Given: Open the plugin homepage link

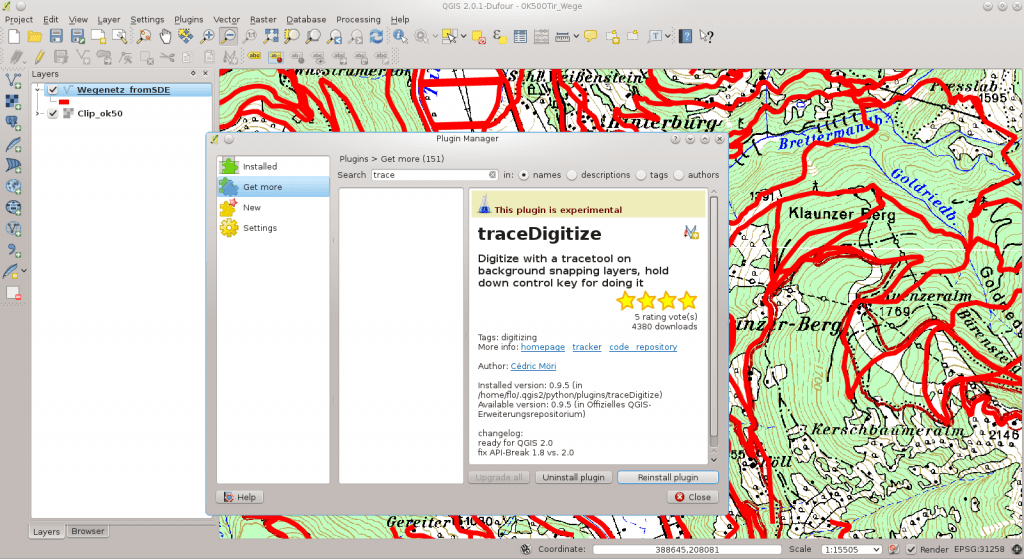Looking at the screenshot, I should tap(543, 347).
